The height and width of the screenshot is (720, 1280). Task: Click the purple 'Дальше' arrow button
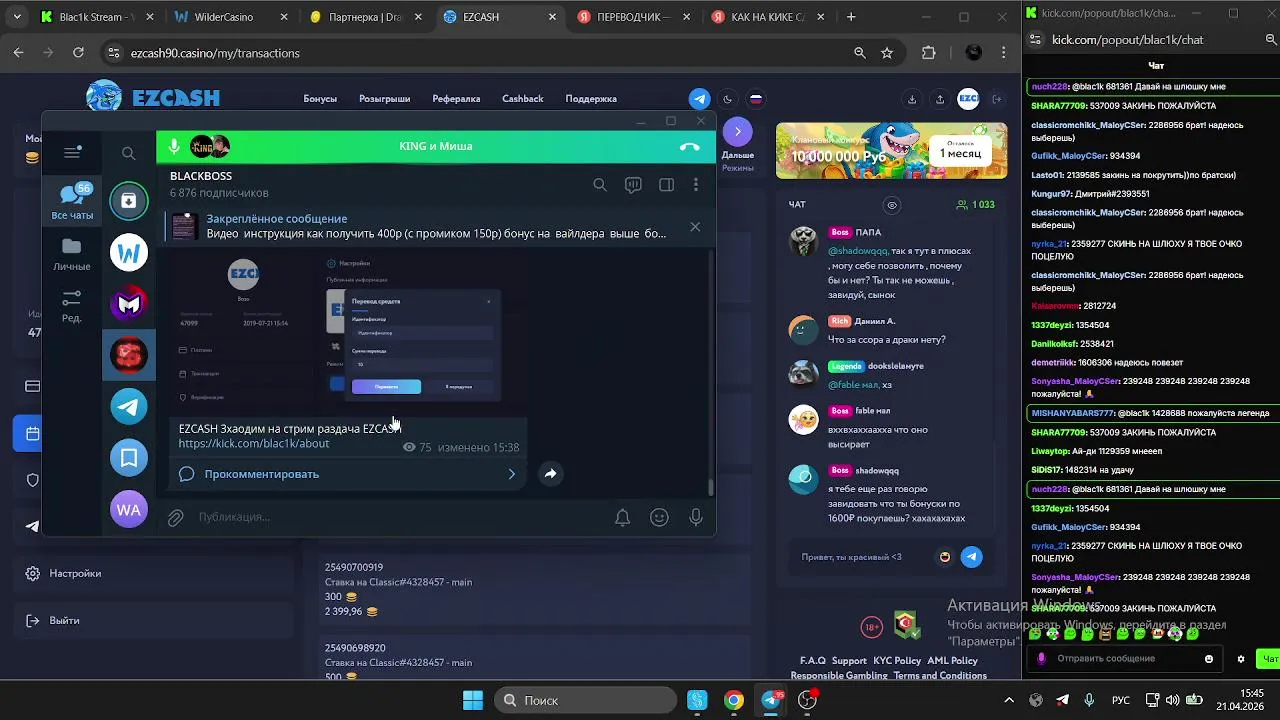pos(737,132)
